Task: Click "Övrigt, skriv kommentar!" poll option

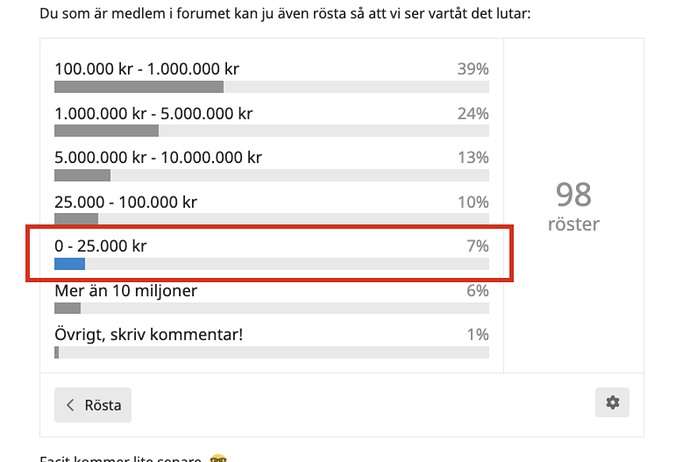Action: coord(149,334)
